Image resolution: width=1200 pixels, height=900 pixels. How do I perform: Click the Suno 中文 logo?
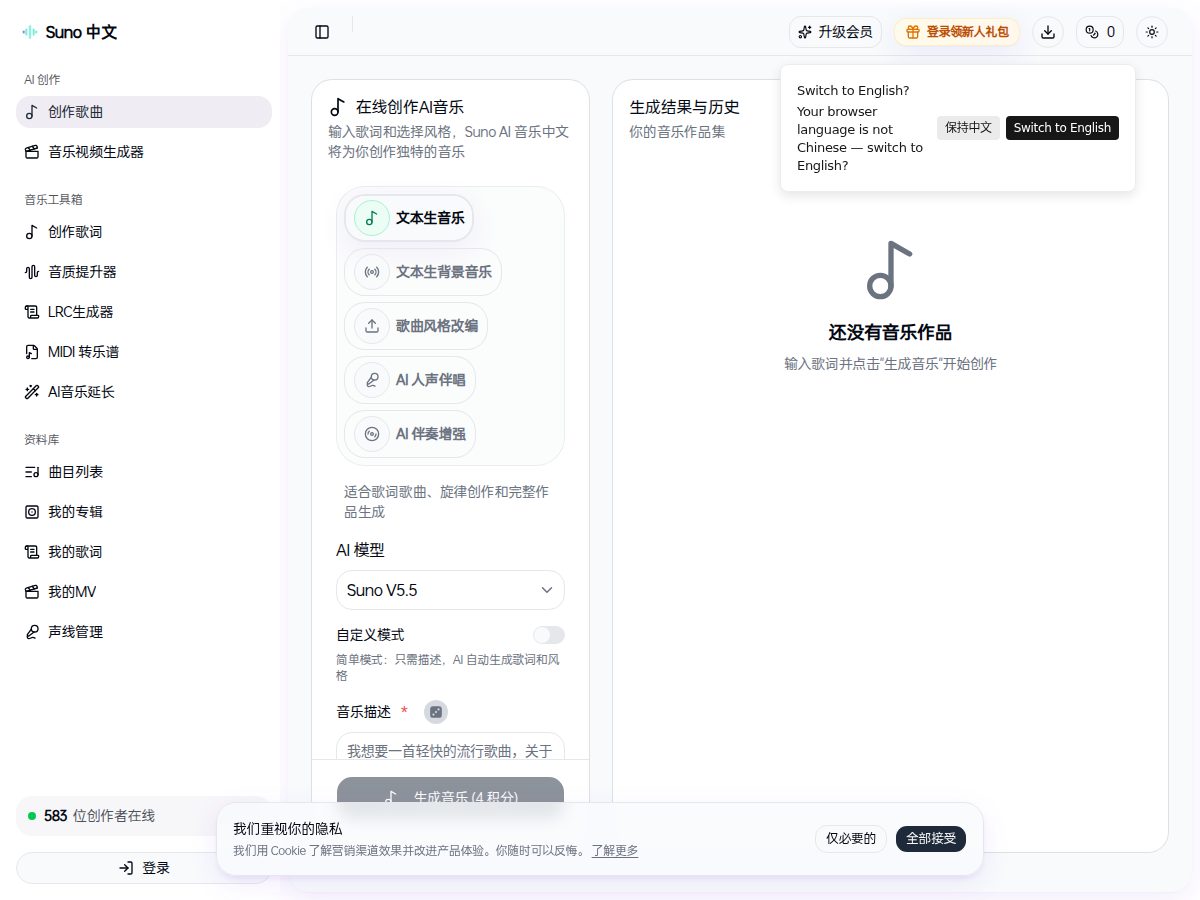pyautogui.click(x=70, y=32)
